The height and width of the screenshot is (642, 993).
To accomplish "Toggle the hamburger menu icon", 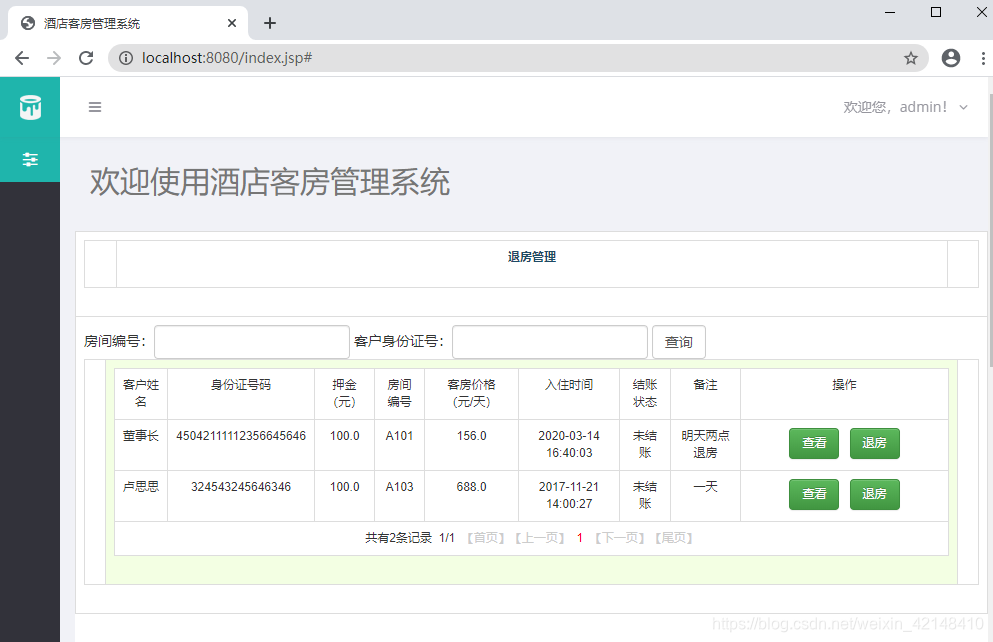I will pos(95,107).
